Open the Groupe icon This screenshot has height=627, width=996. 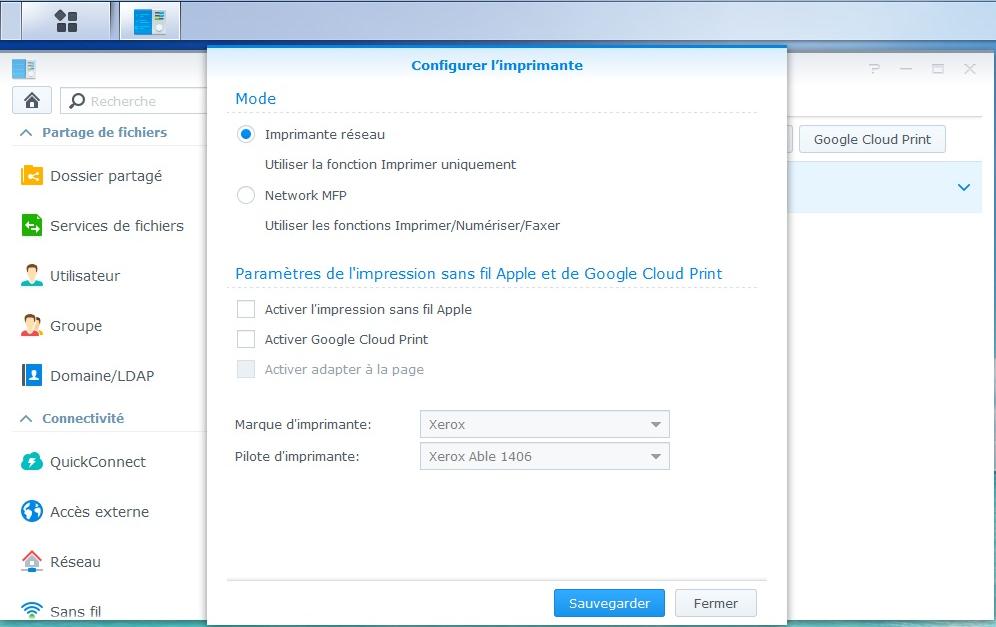[x=32, y=326]
